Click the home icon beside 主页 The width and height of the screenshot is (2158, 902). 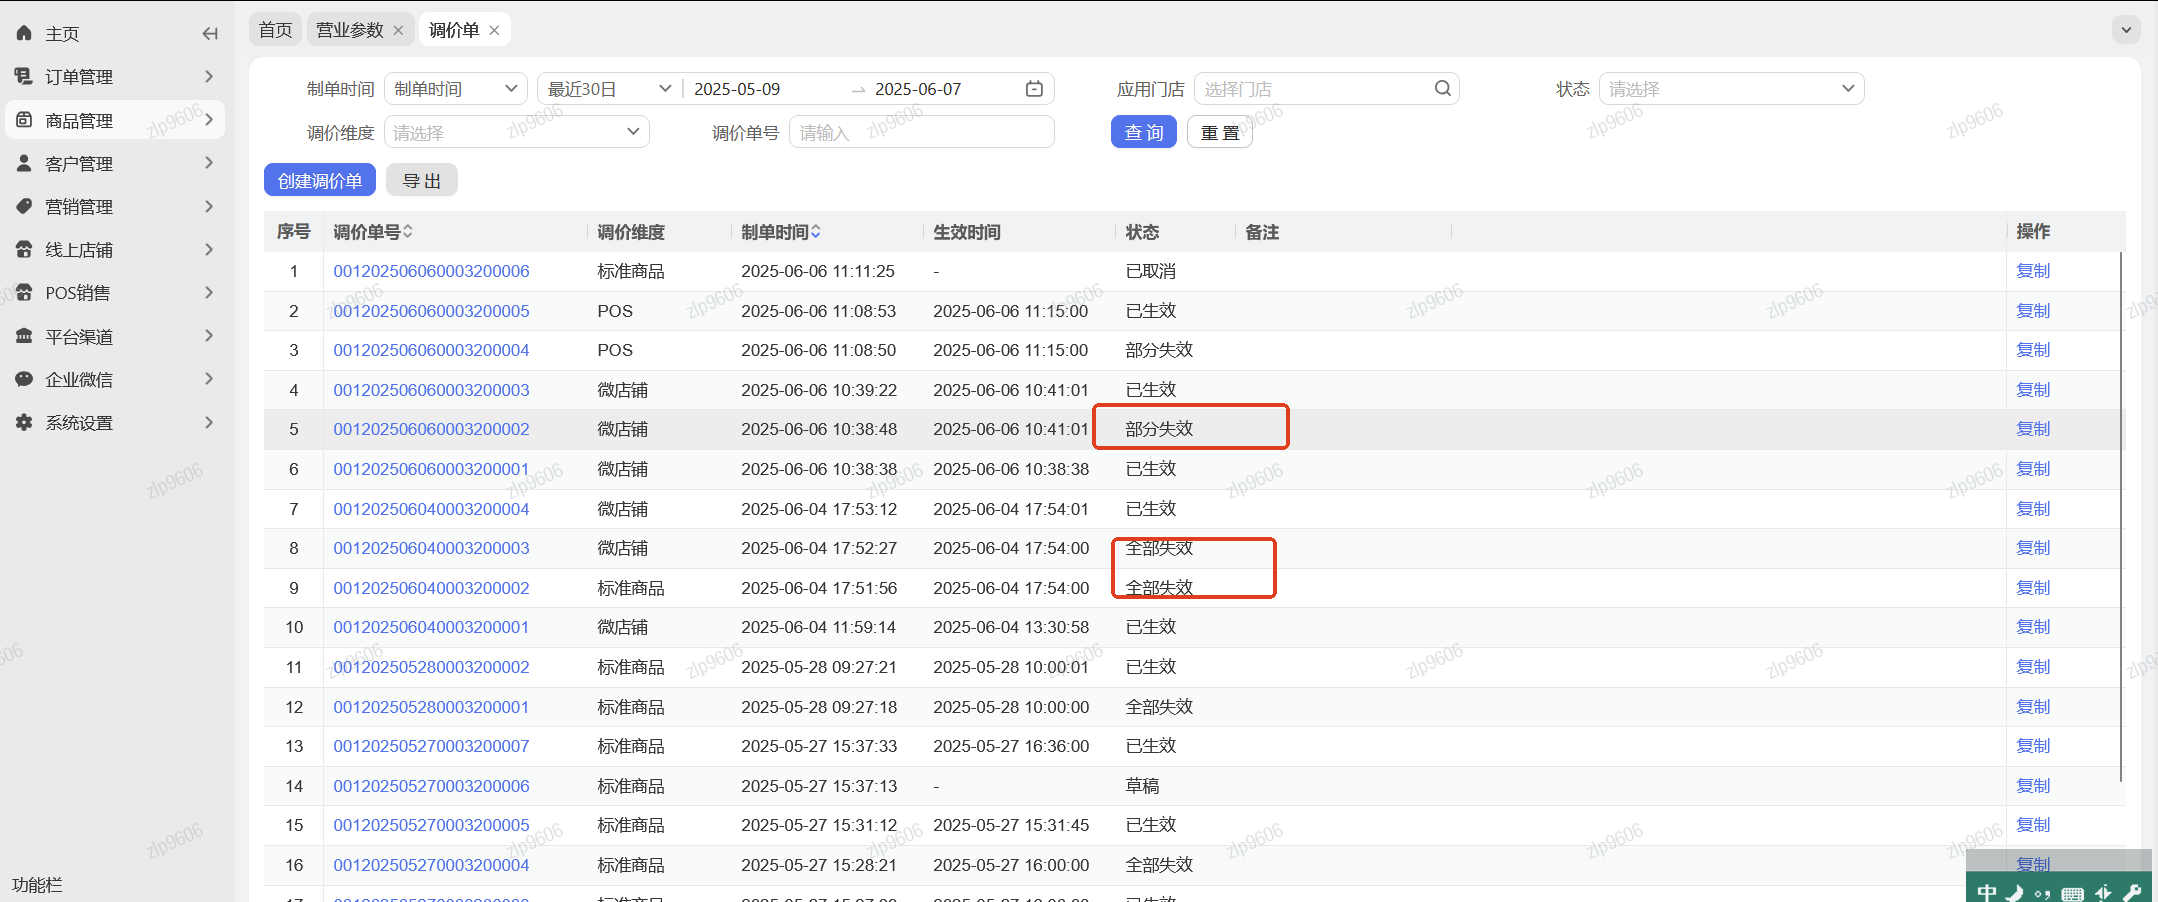pos(24,33)
